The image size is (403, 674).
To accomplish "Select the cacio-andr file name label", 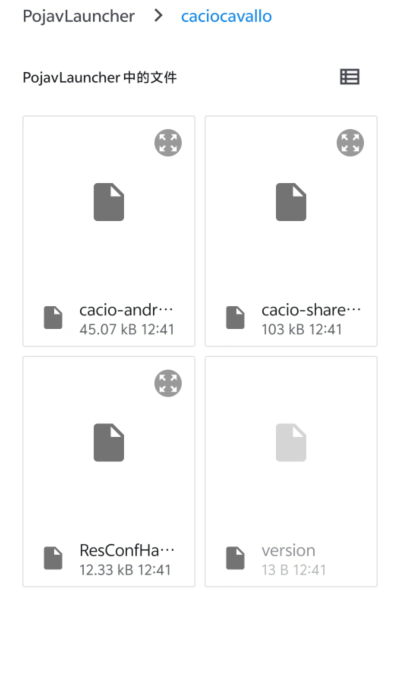I will pyautogui.click(x=126, y=310).
